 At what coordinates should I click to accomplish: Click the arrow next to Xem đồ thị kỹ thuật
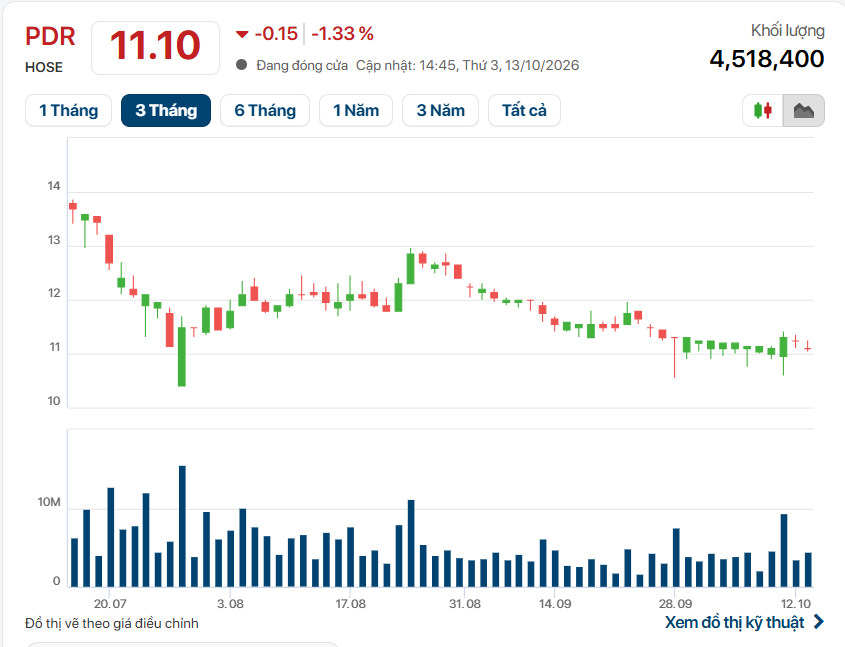(819, 622)
